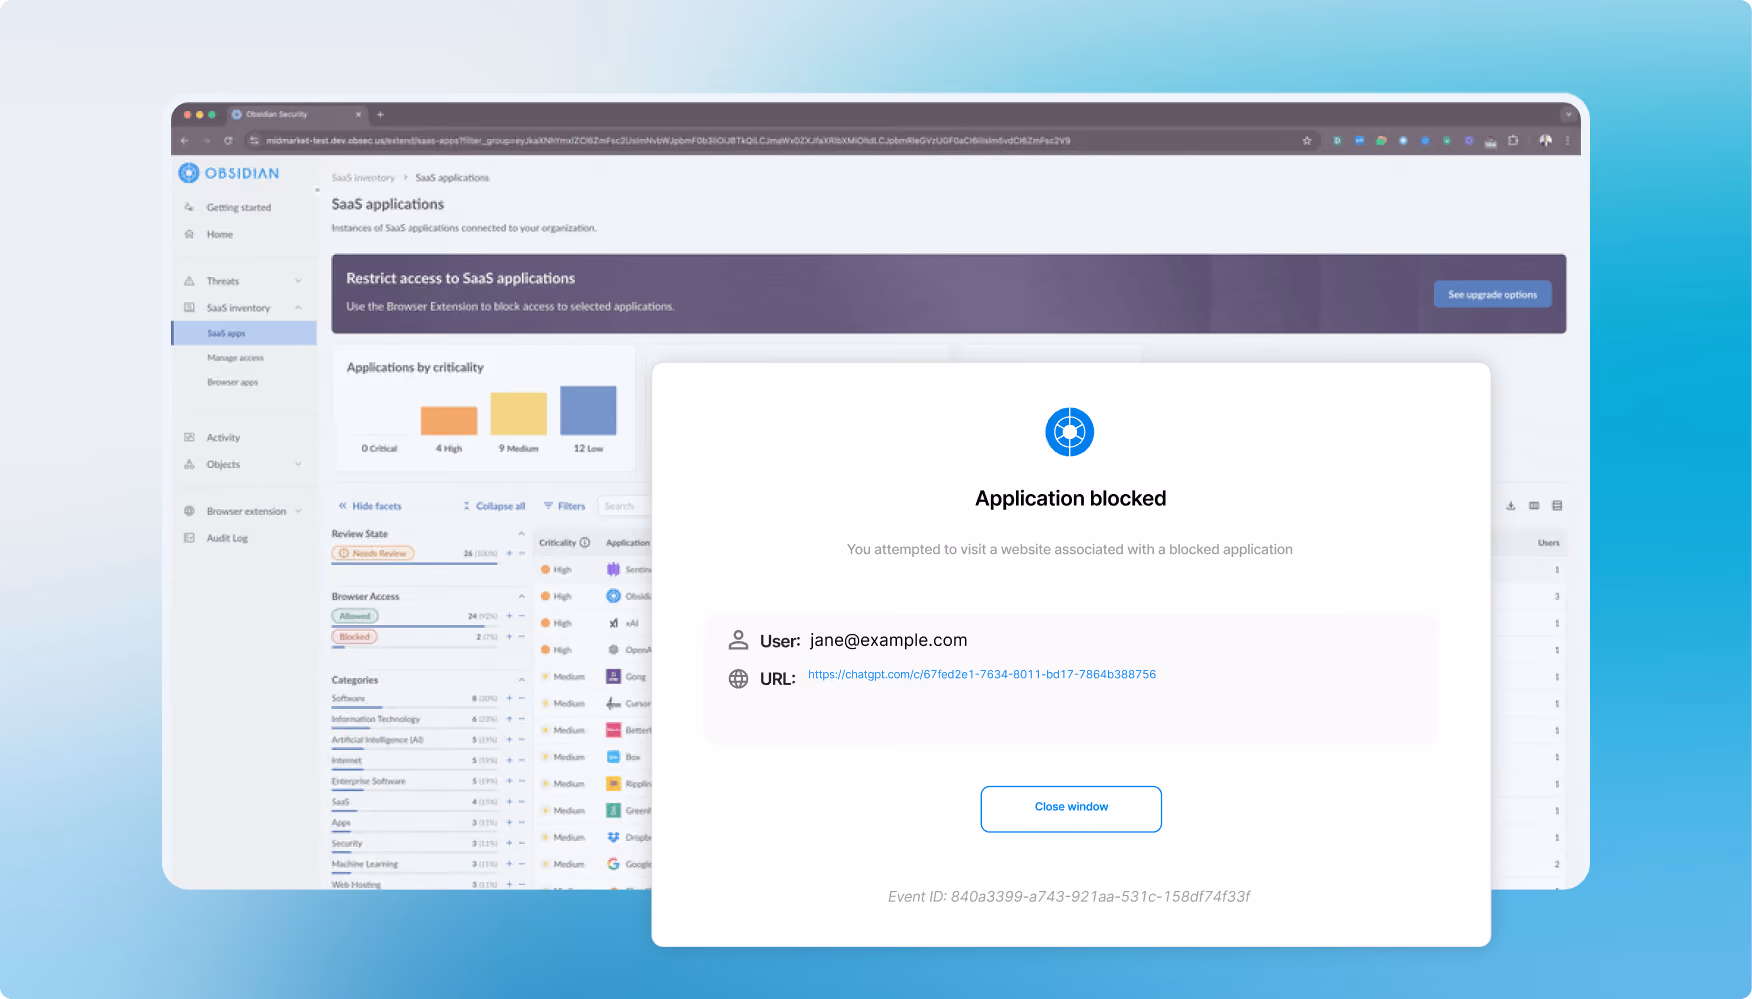
Task: Select the Machine Learning category facet
Action: tap(364, 865)
